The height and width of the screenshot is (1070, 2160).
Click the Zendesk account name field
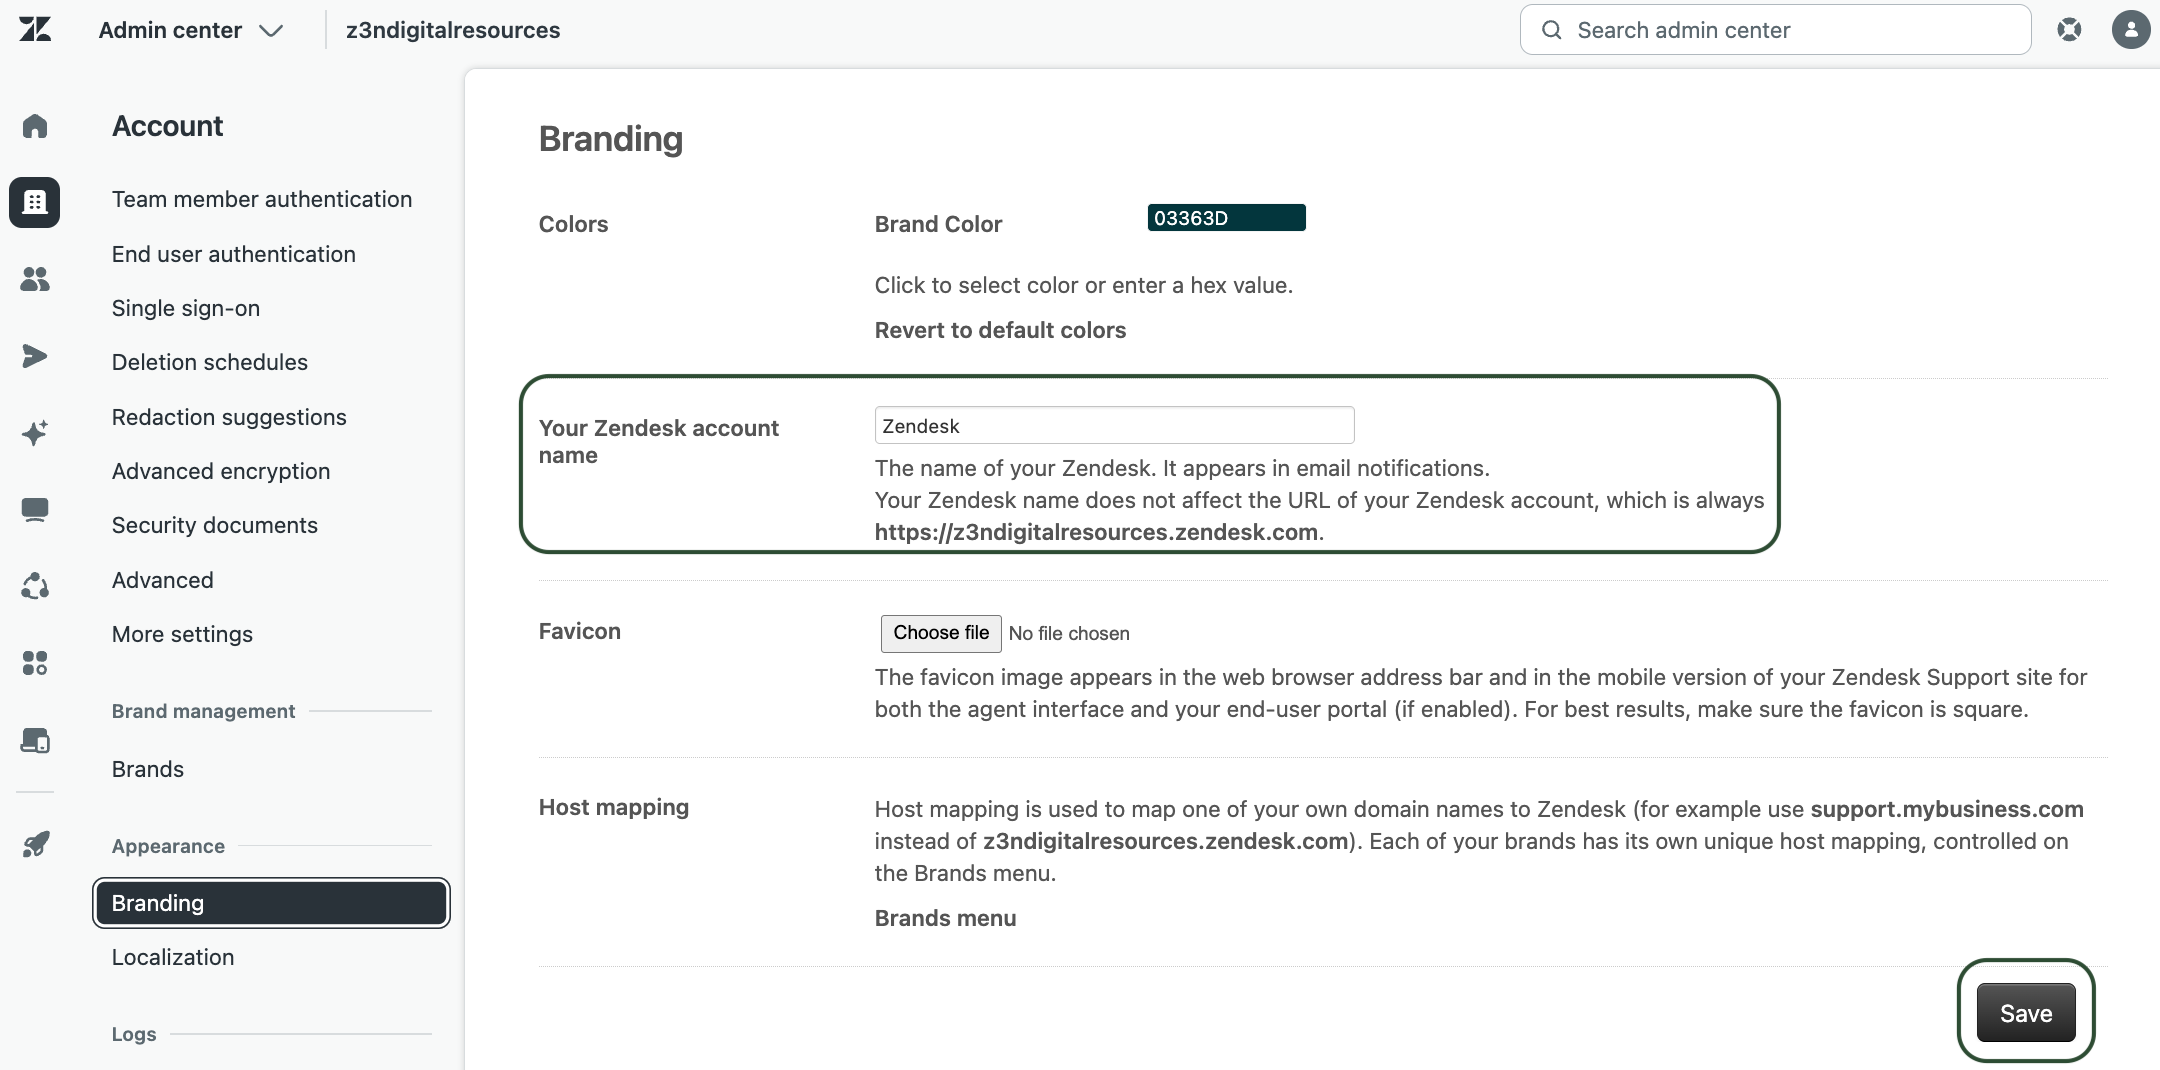point(1114,426)
